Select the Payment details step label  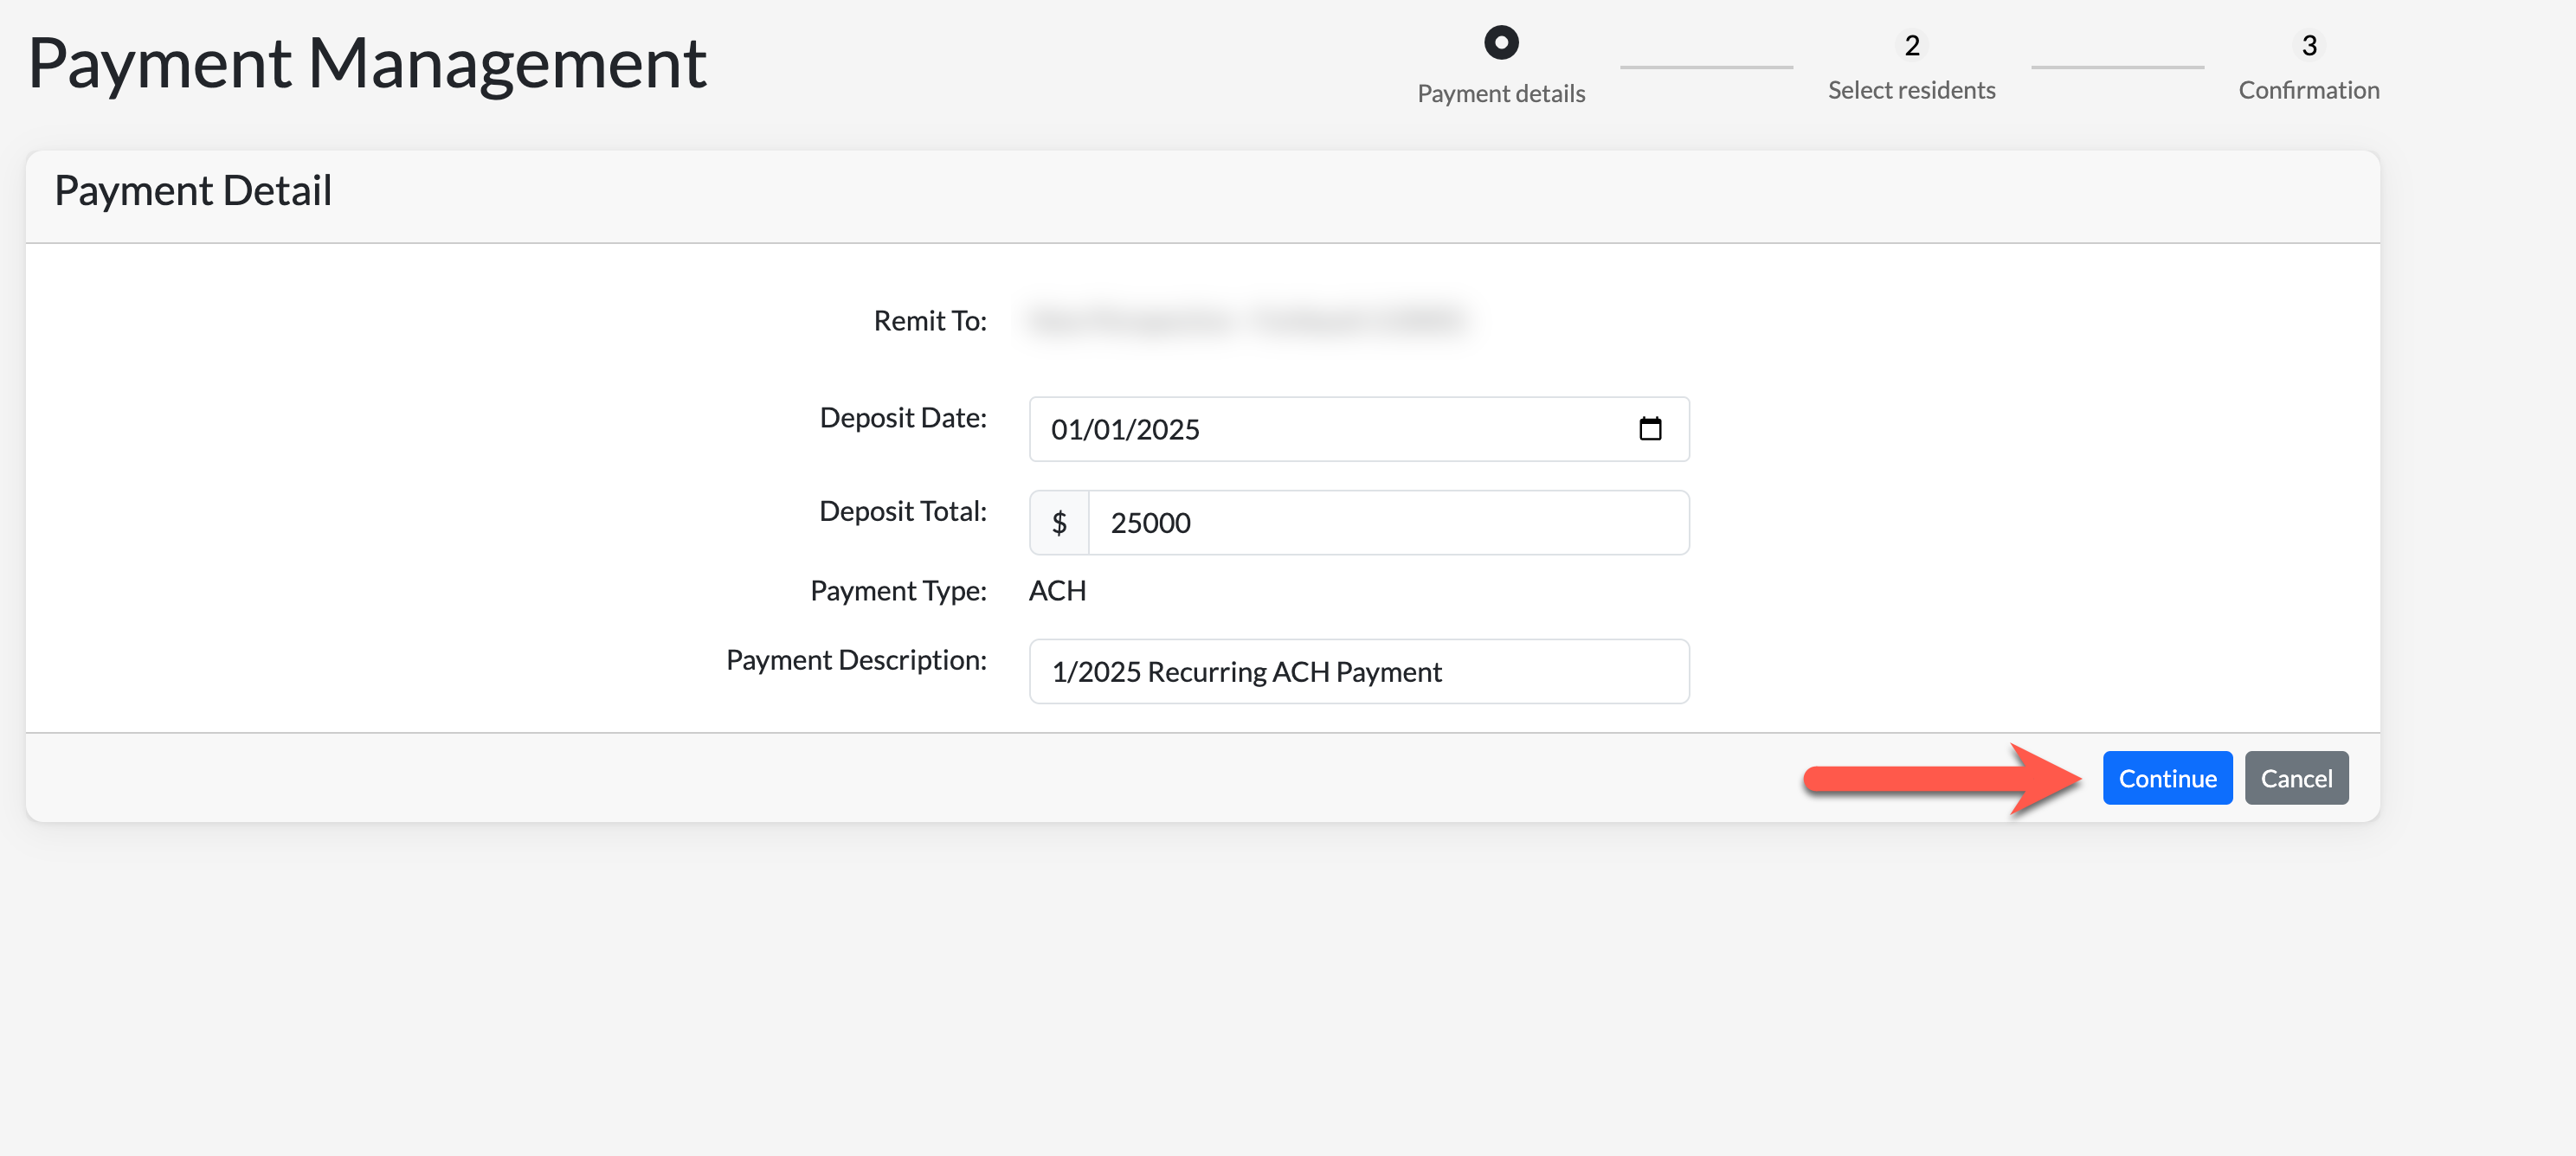tap(1500, 94)
